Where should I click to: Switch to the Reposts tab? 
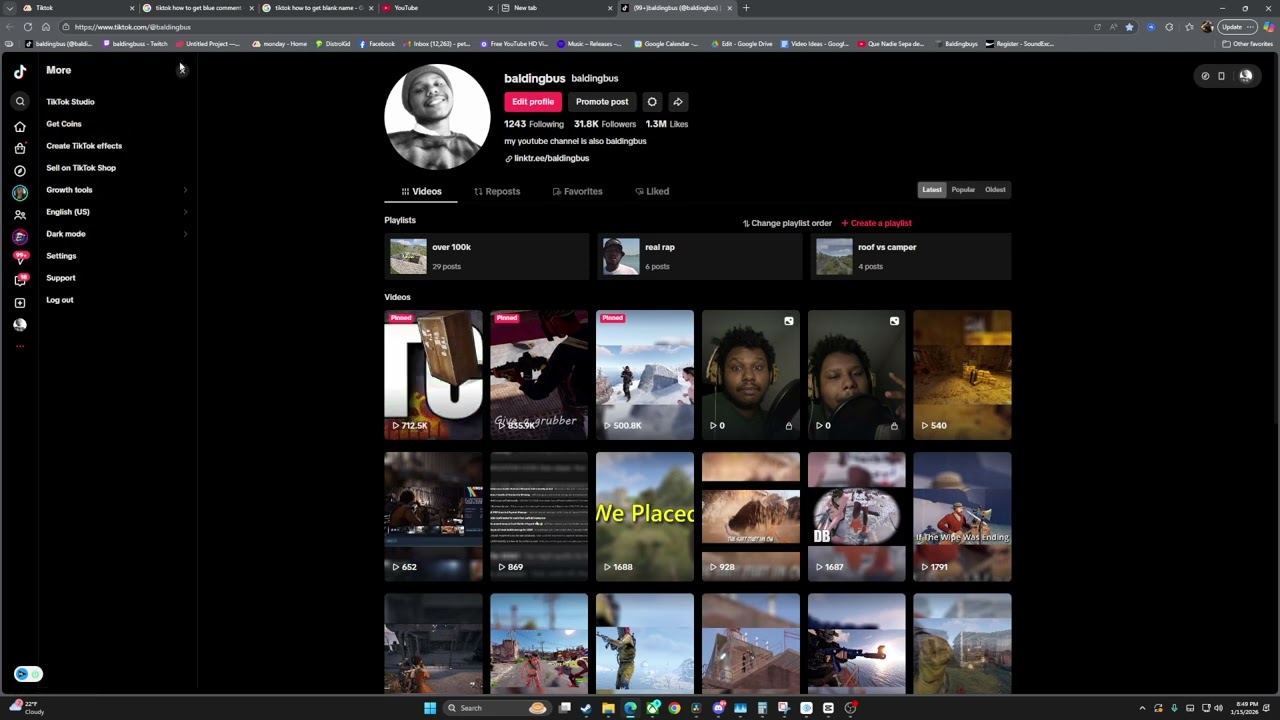click(x=497, y=191)
